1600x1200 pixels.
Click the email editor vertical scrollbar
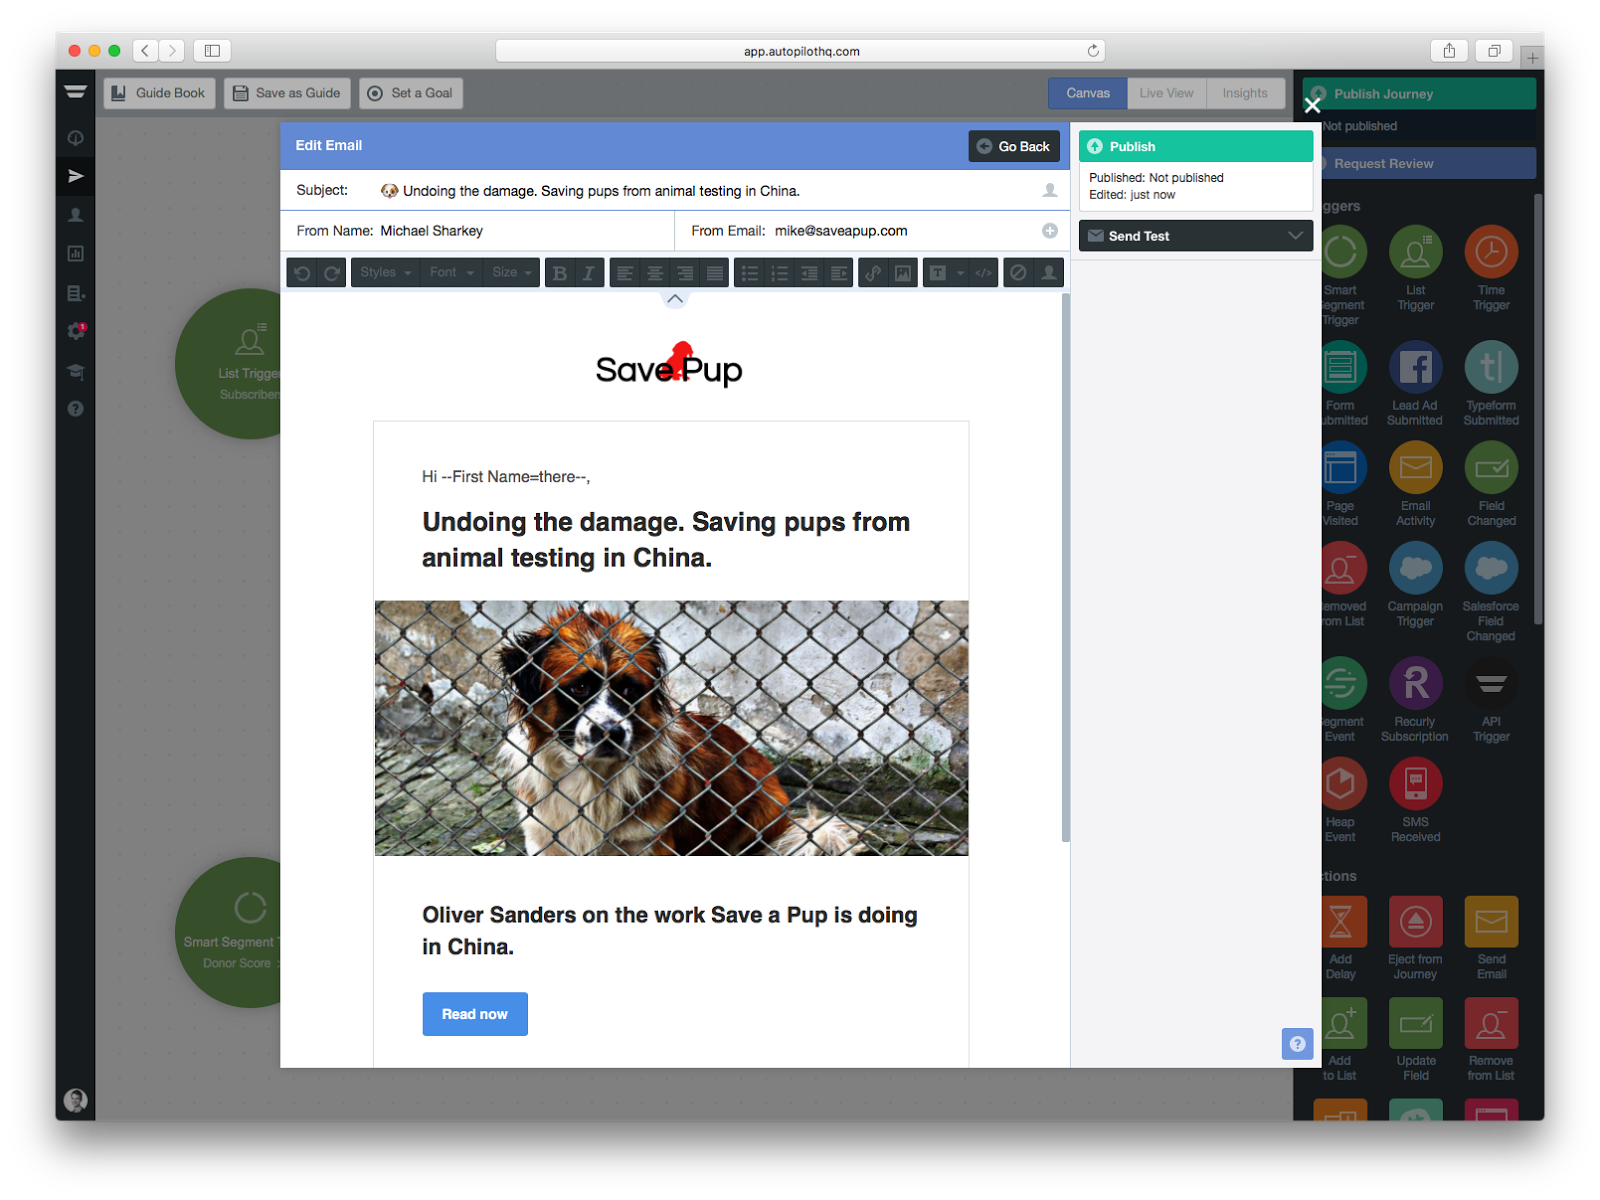click(x=1065, y=567)
